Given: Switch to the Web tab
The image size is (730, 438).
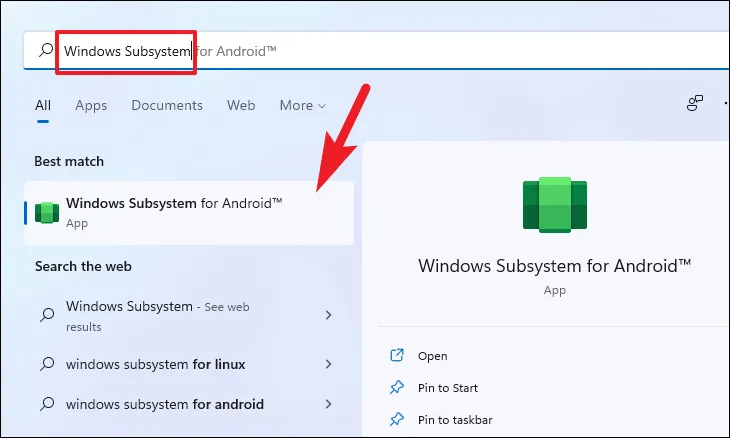Looking at the screenshot, I should click(241, 105).
